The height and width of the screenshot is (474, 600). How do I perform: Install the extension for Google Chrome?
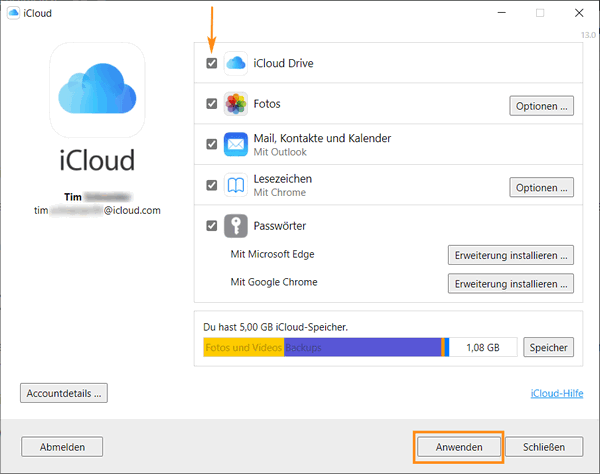tap(511, 283)
